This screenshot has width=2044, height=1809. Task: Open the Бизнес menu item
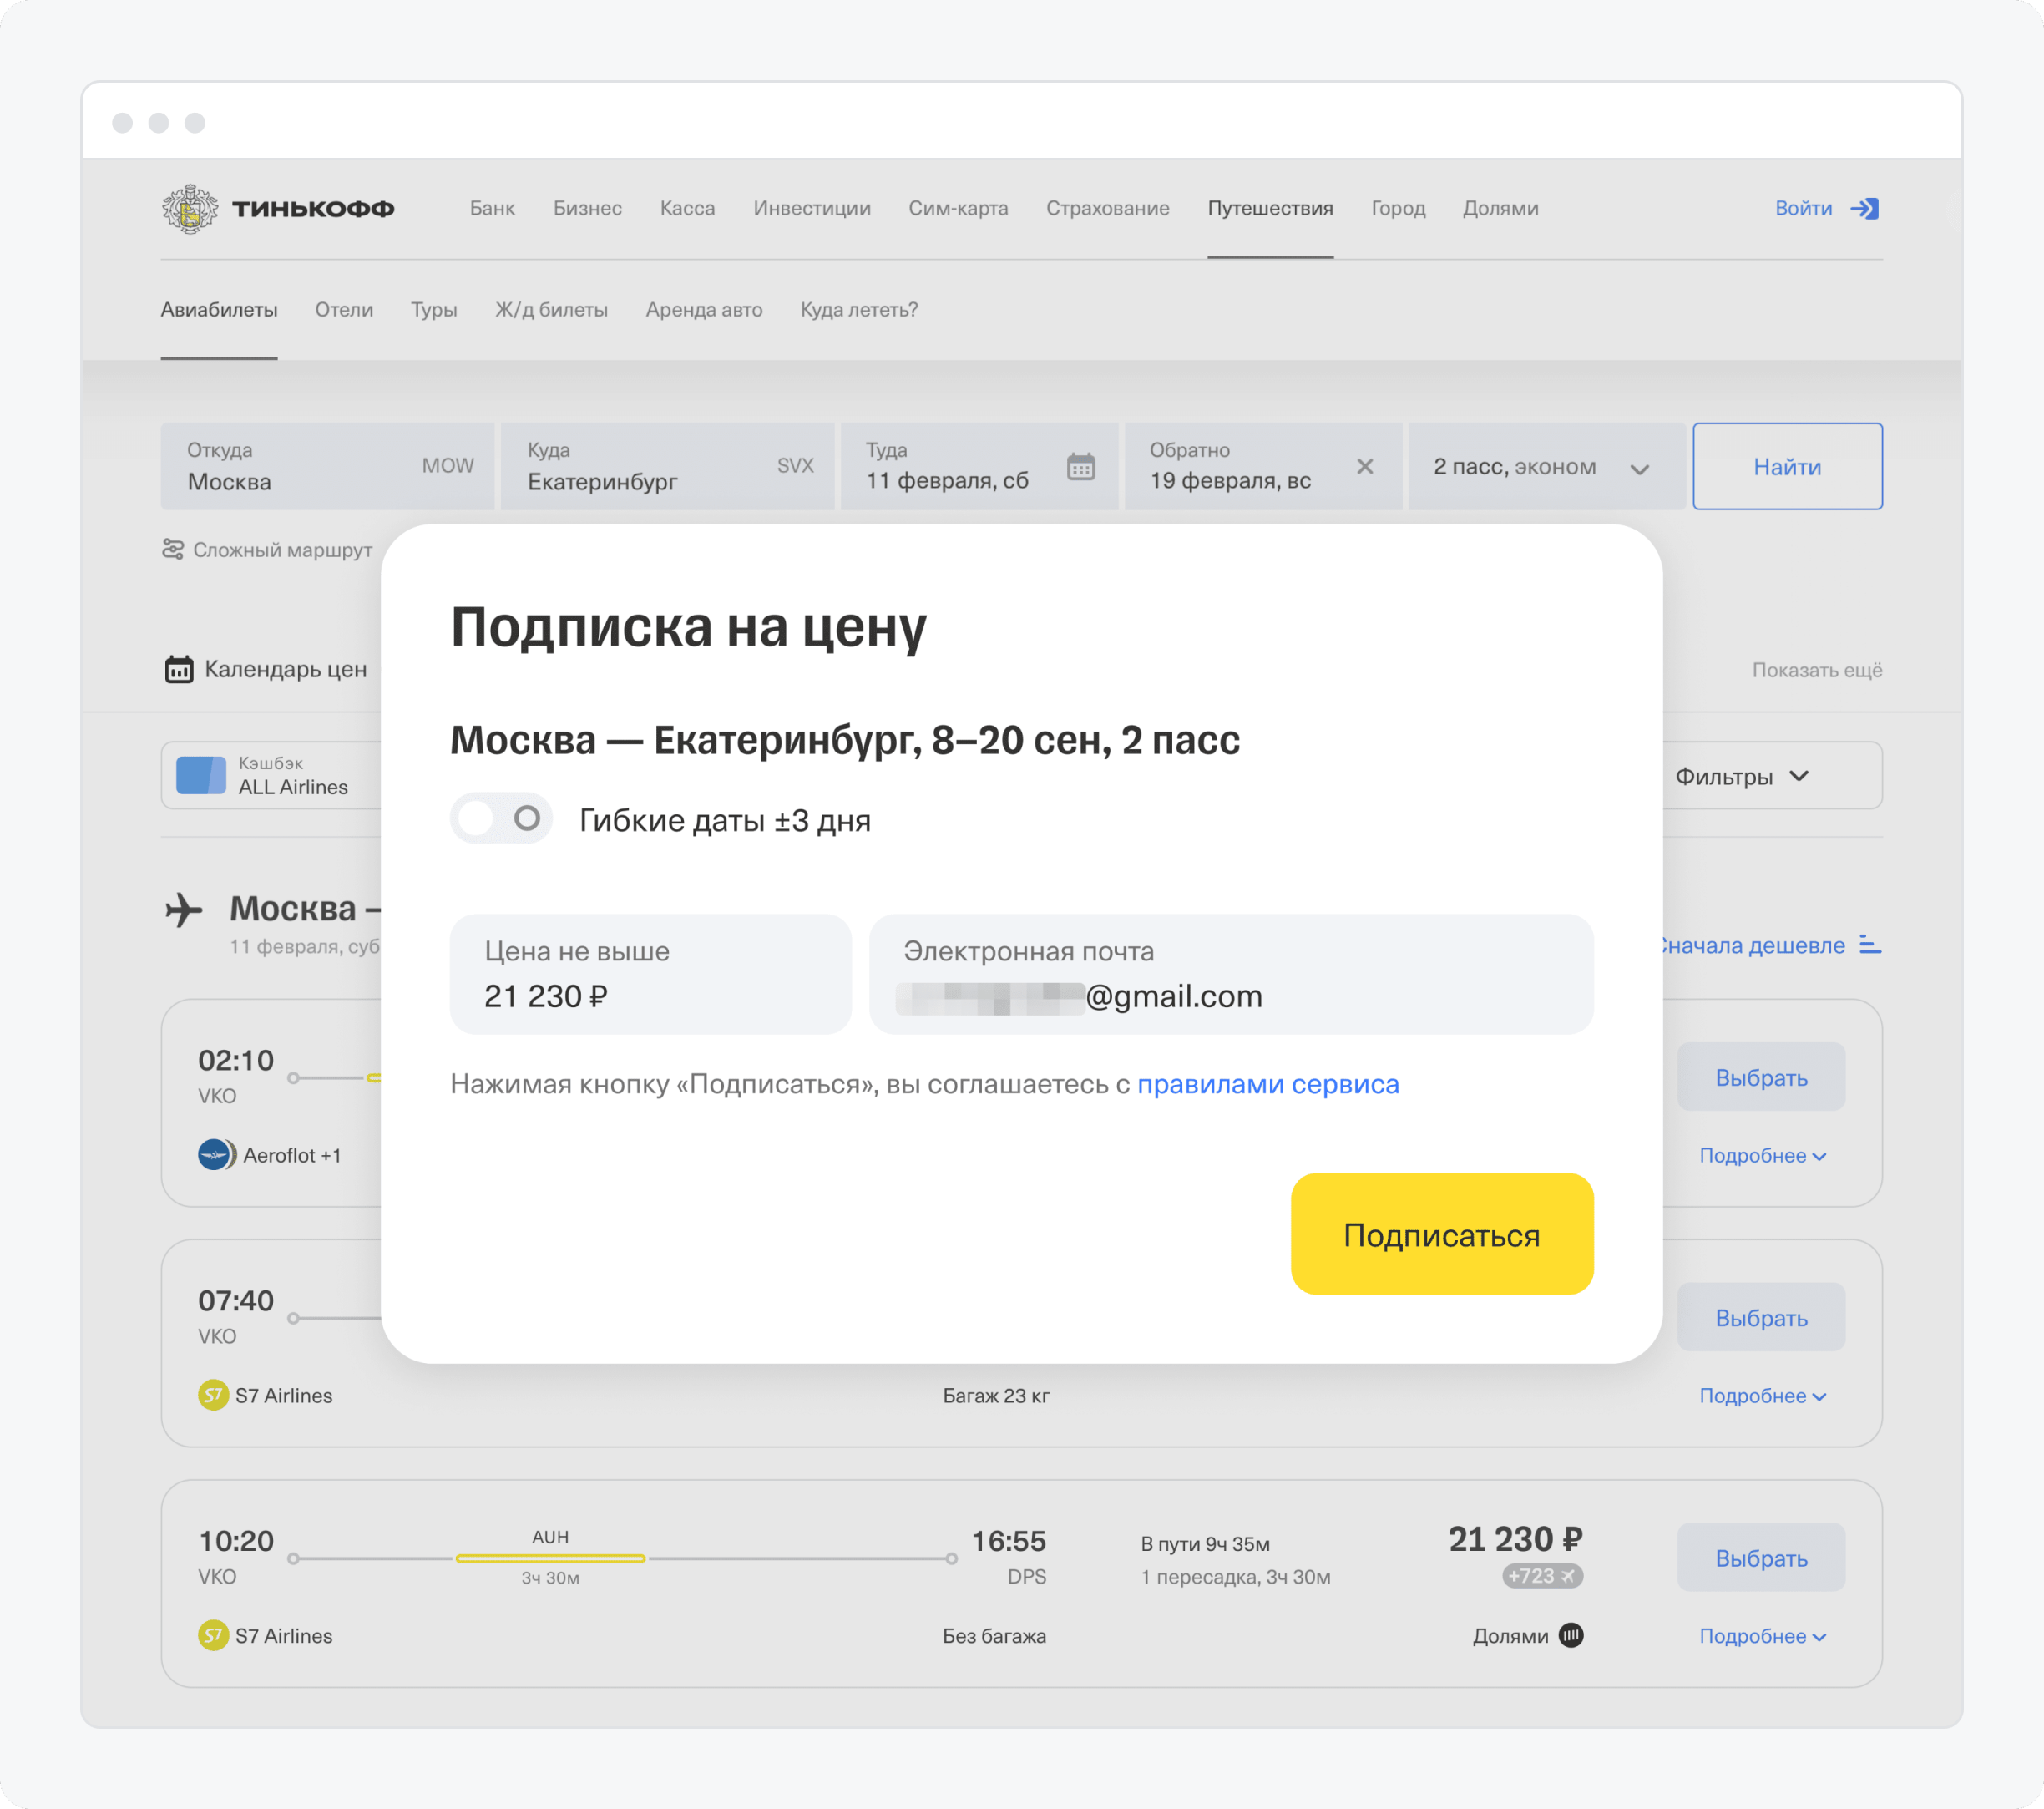click(x=588, y=208)
